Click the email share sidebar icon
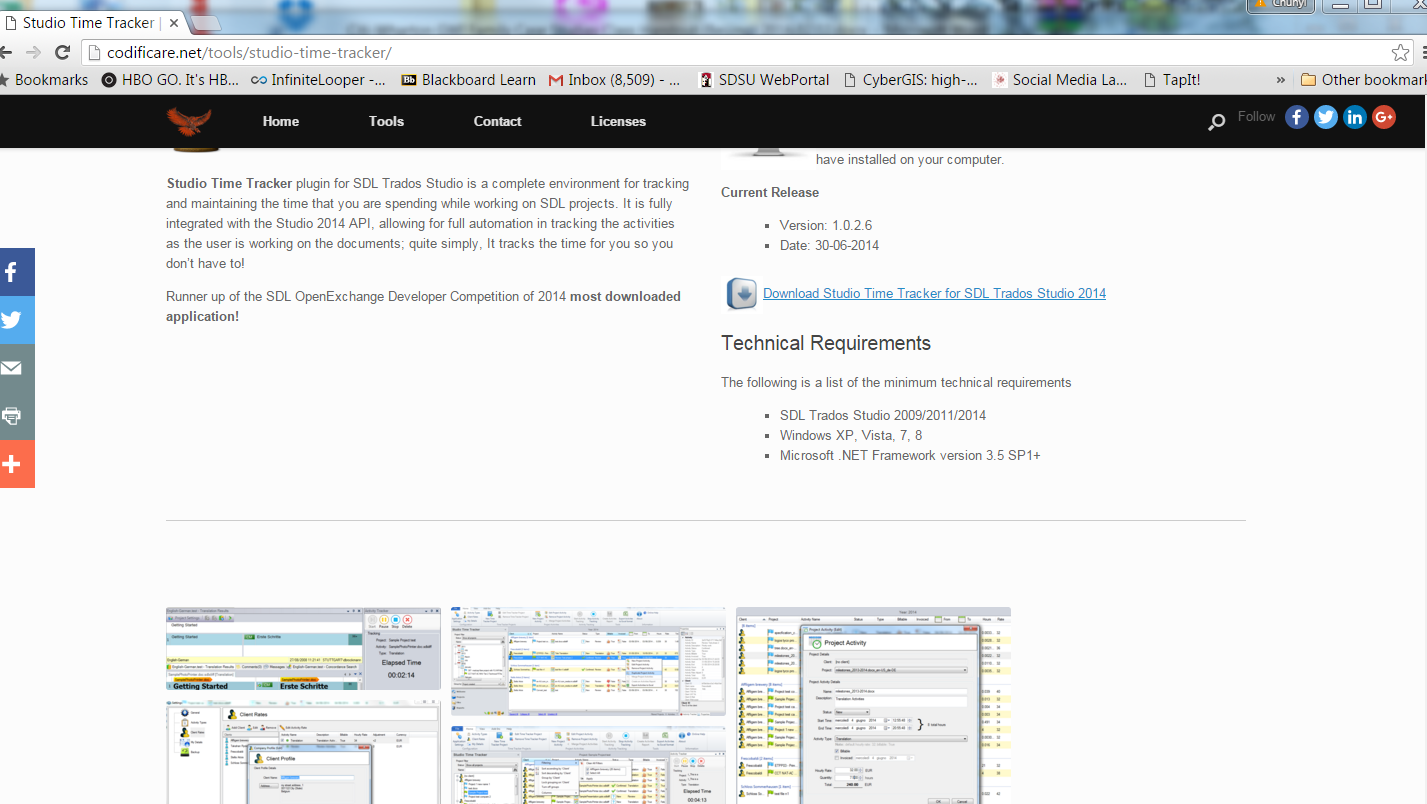The width and height of the screenshot is (1427, 804). coord(14,368)
